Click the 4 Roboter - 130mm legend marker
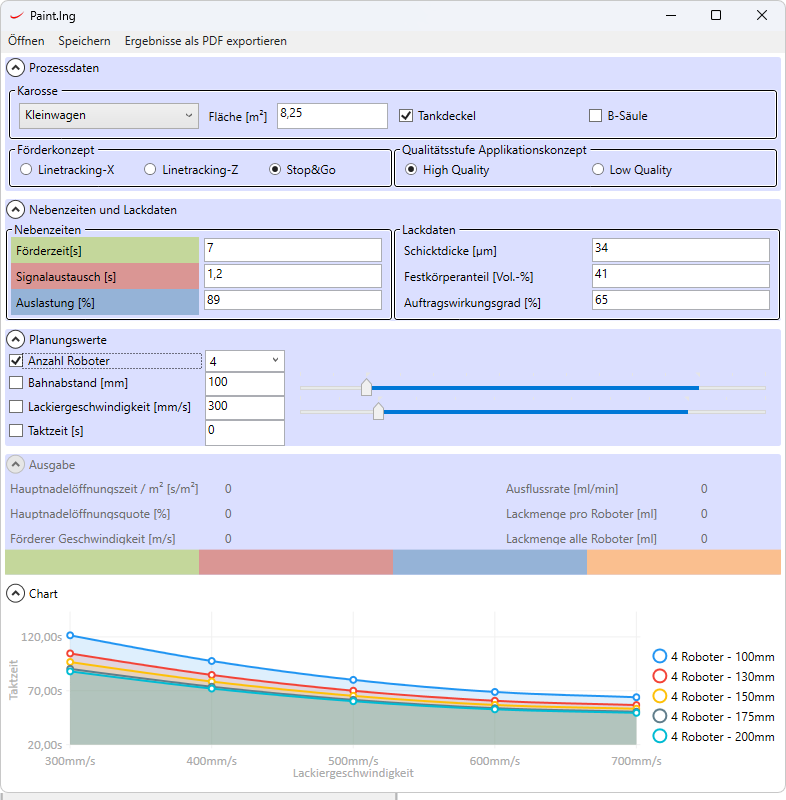Screen dimensions: 786x800 point(659,677)
